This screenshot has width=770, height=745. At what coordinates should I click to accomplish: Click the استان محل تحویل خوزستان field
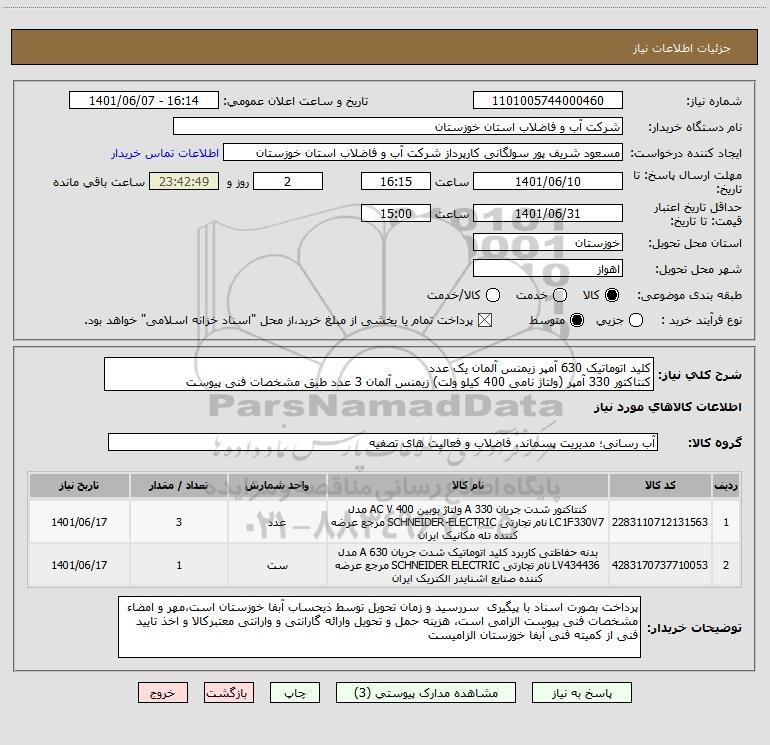(548, 243)
